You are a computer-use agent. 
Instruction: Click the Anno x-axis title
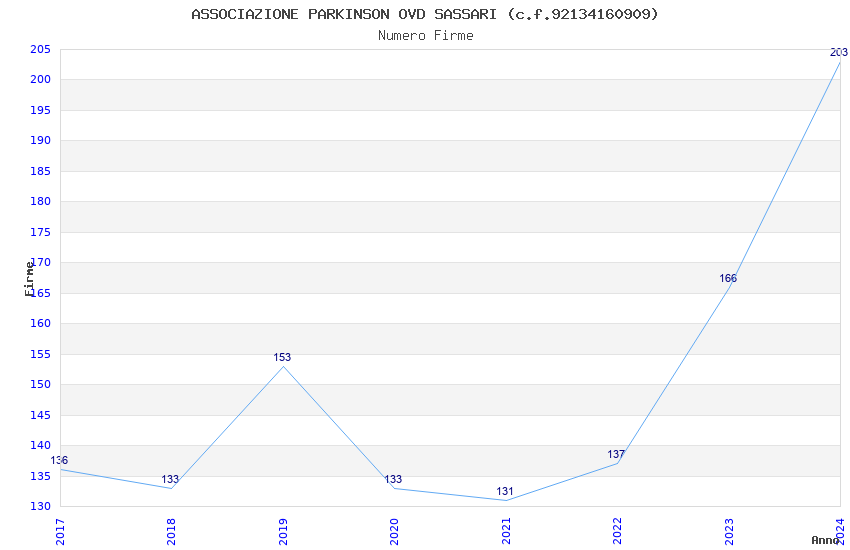(x=825, y=540)
